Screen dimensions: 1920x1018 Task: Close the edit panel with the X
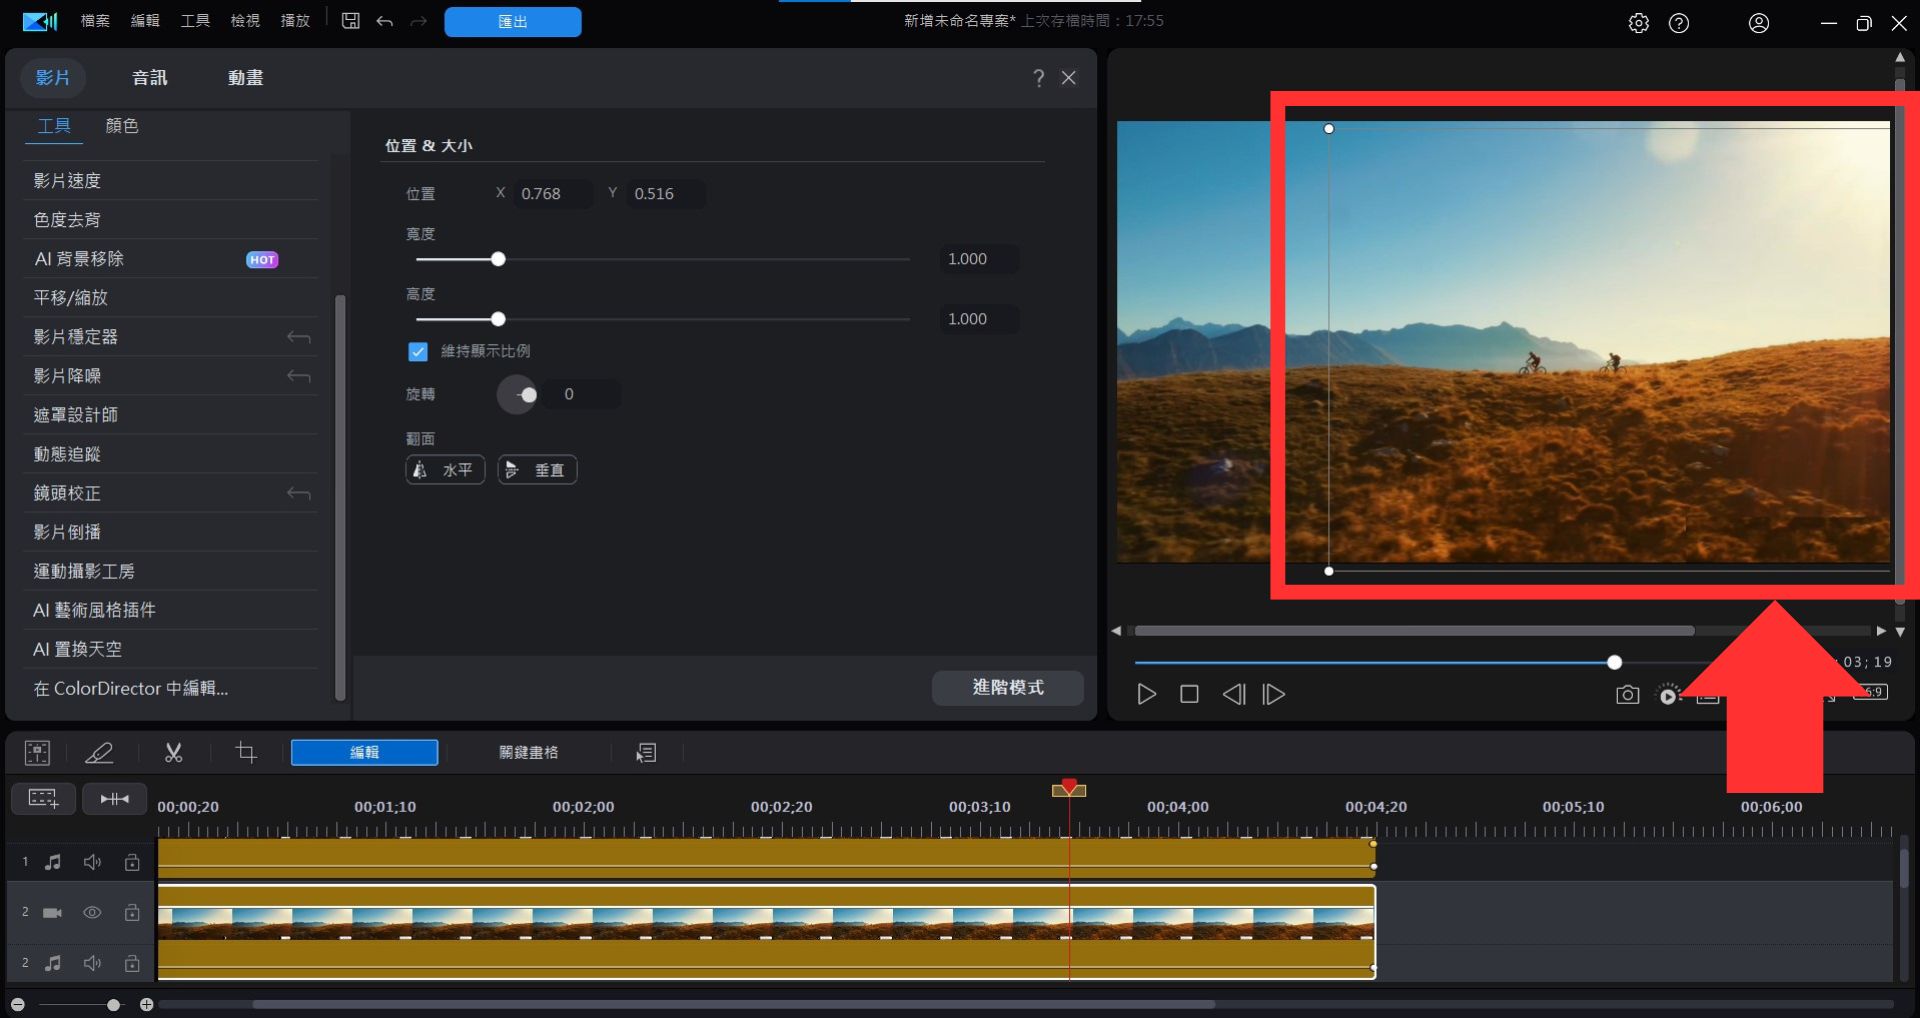coord(1069,78)
